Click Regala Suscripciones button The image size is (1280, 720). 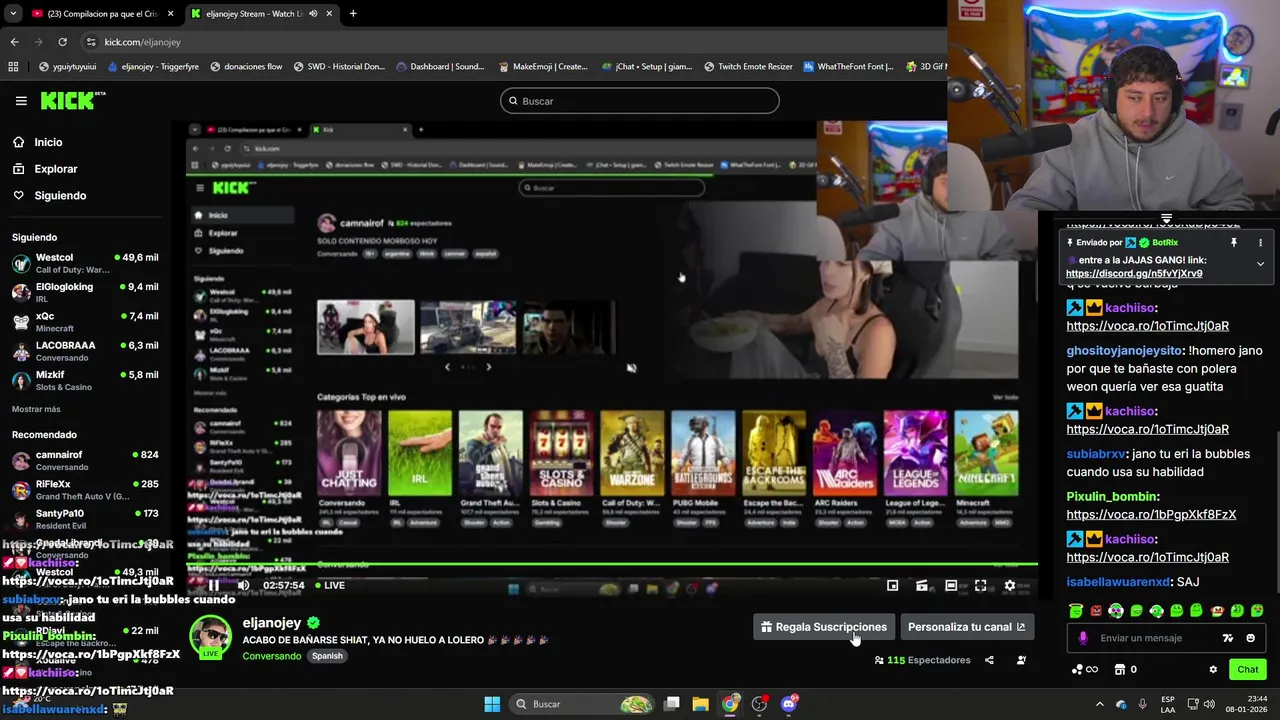[823, 627]
